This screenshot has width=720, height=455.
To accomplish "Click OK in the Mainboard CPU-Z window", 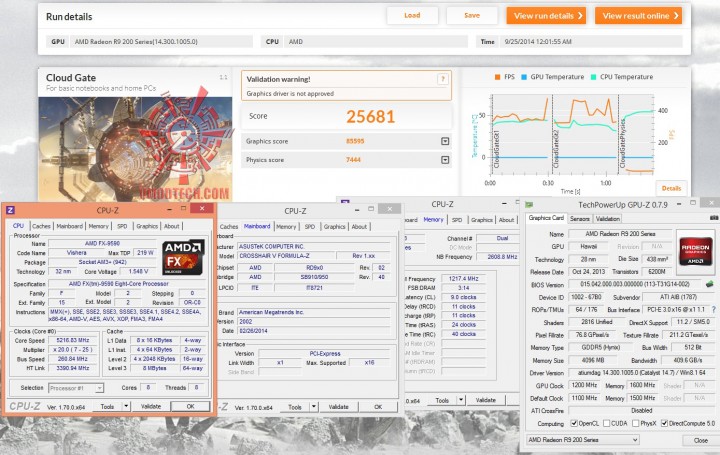I will (x=378, y=407).
